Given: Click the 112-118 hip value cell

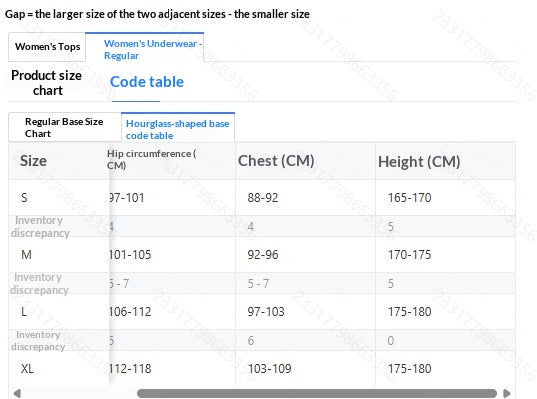Looking at the screenshot, I should (172, 369).
